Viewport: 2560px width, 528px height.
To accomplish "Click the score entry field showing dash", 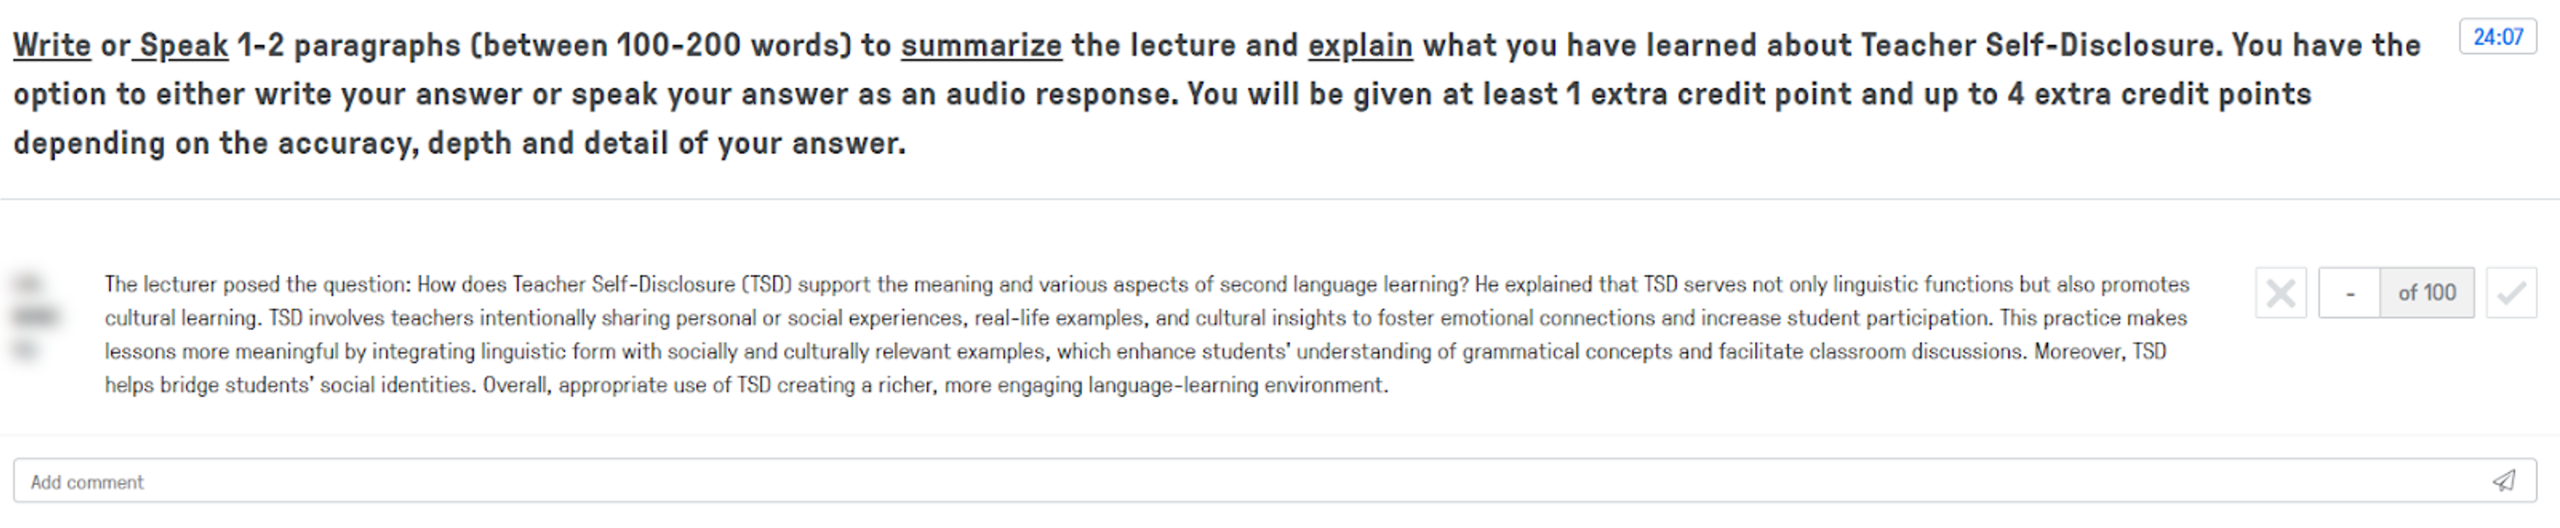I will [x=2349, y=293].
